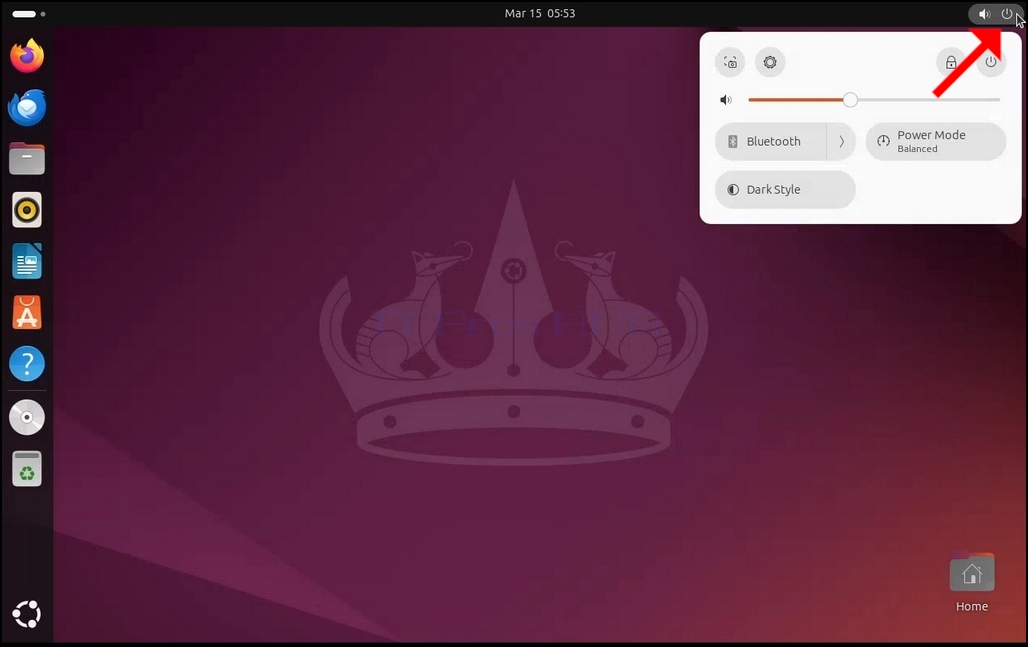Click the screenshot icon in quick settings
1028x647 pixels.
point(730,62)
